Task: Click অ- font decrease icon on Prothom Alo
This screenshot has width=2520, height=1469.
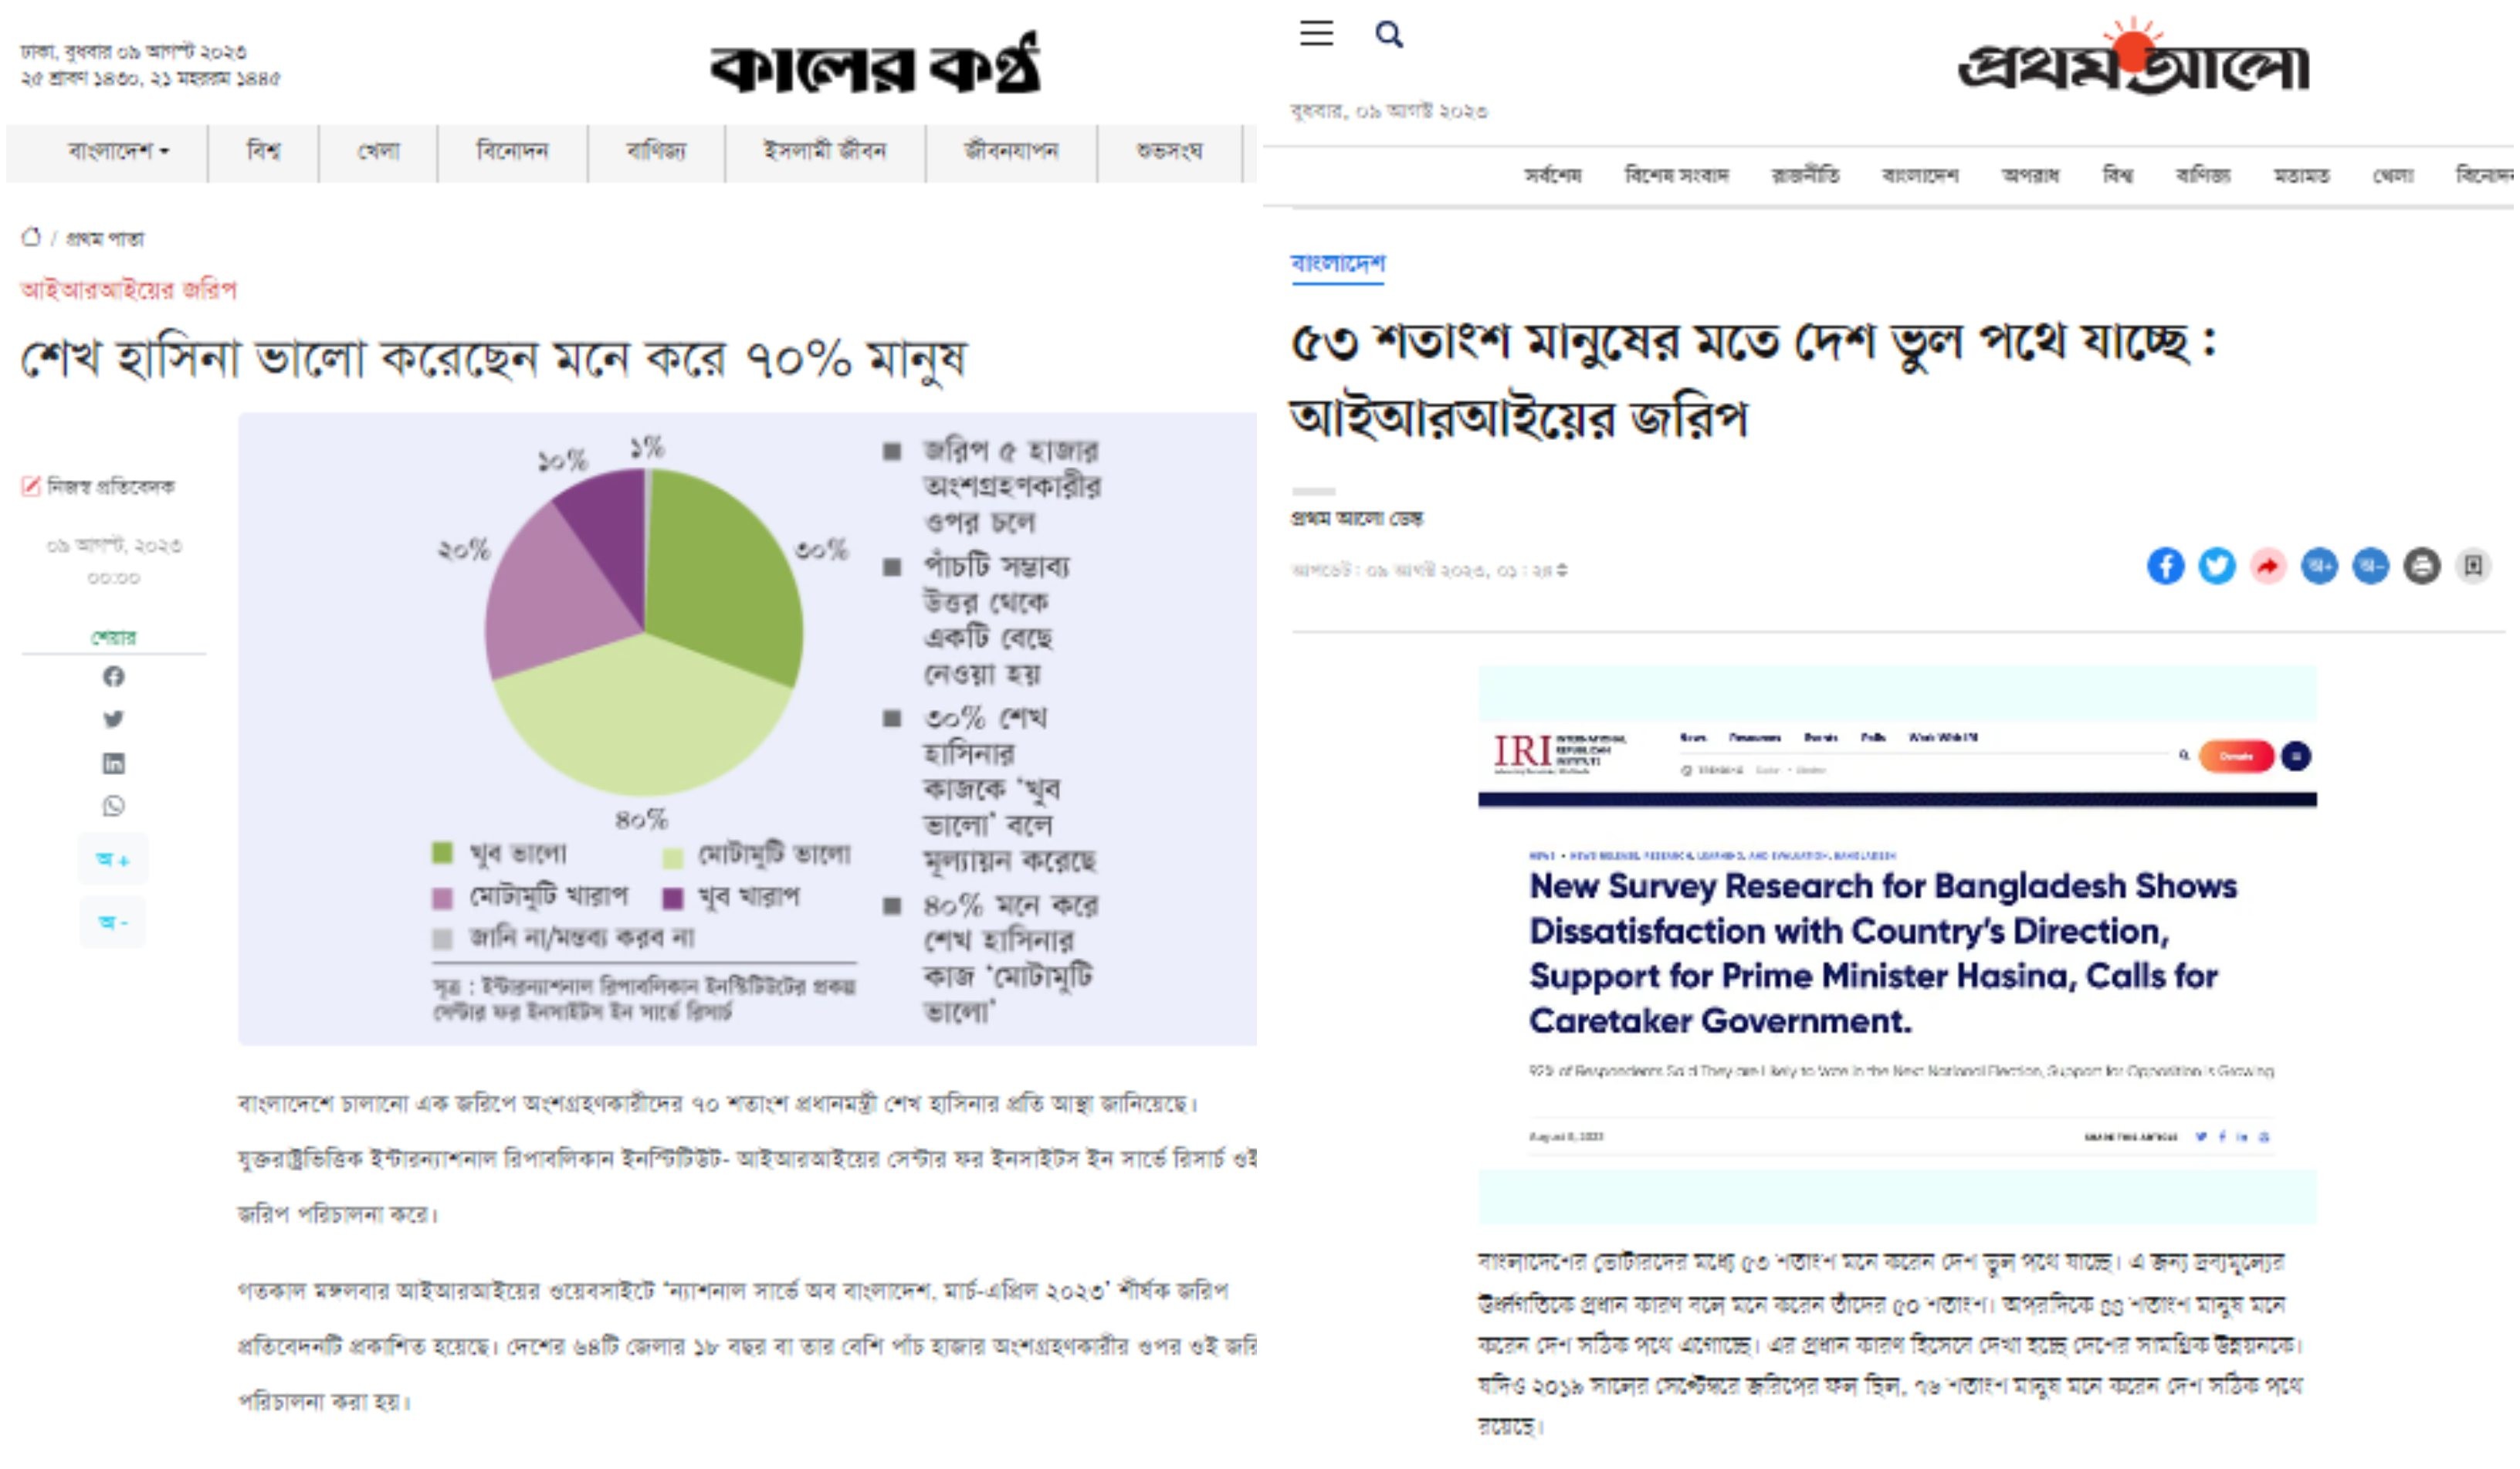Action: tap(2370, 566)
